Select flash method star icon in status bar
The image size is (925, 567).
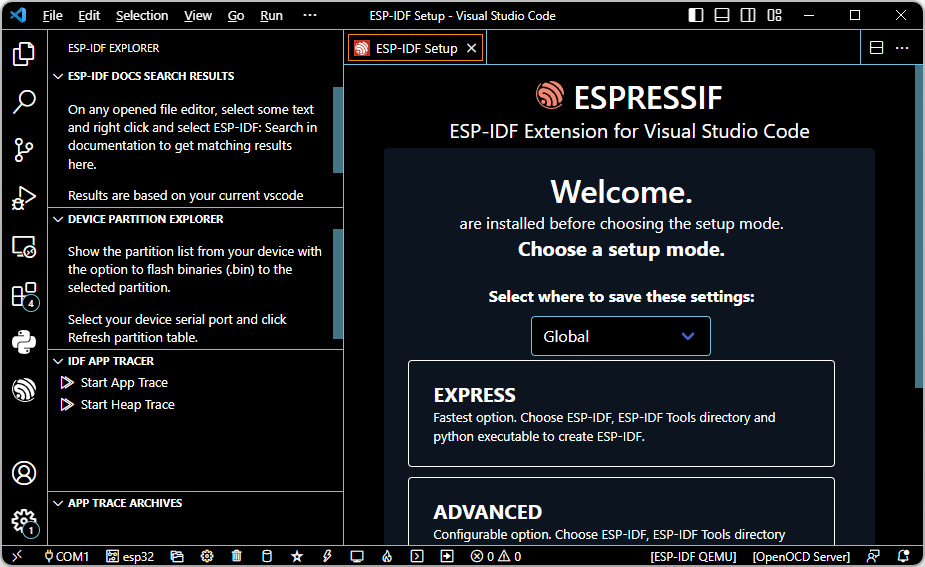[x=297, y=556]
